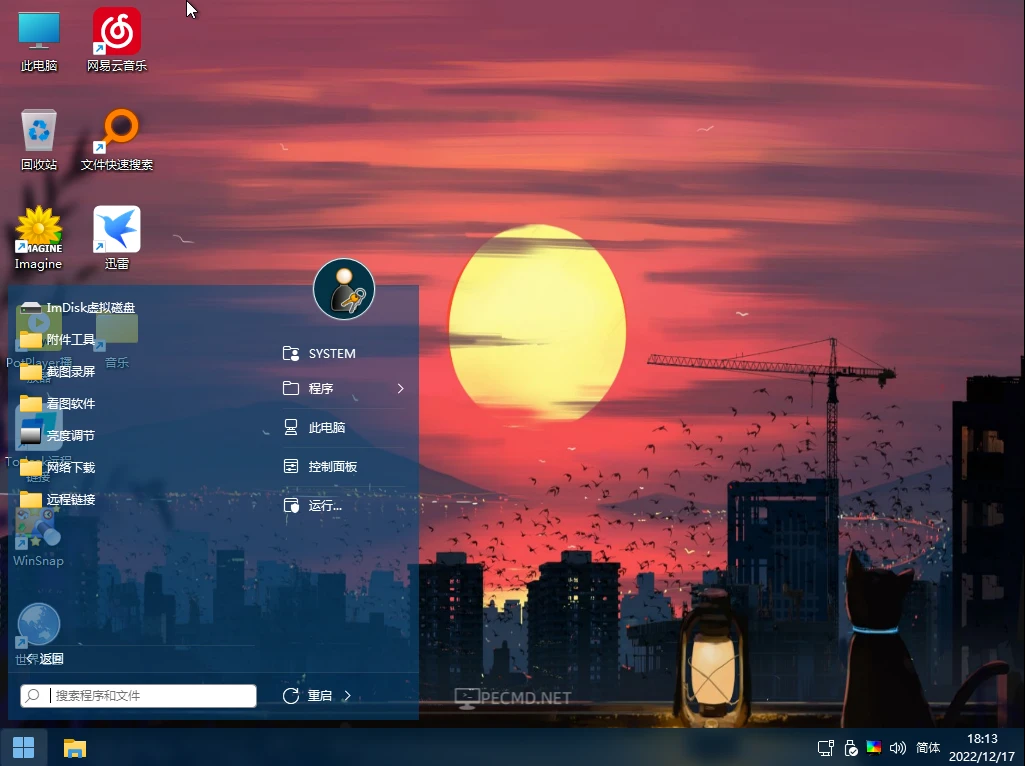Launch 文件快速搜索 desktop shortcut
This screenshot has height=766, width=1025.
click(116, 140)
